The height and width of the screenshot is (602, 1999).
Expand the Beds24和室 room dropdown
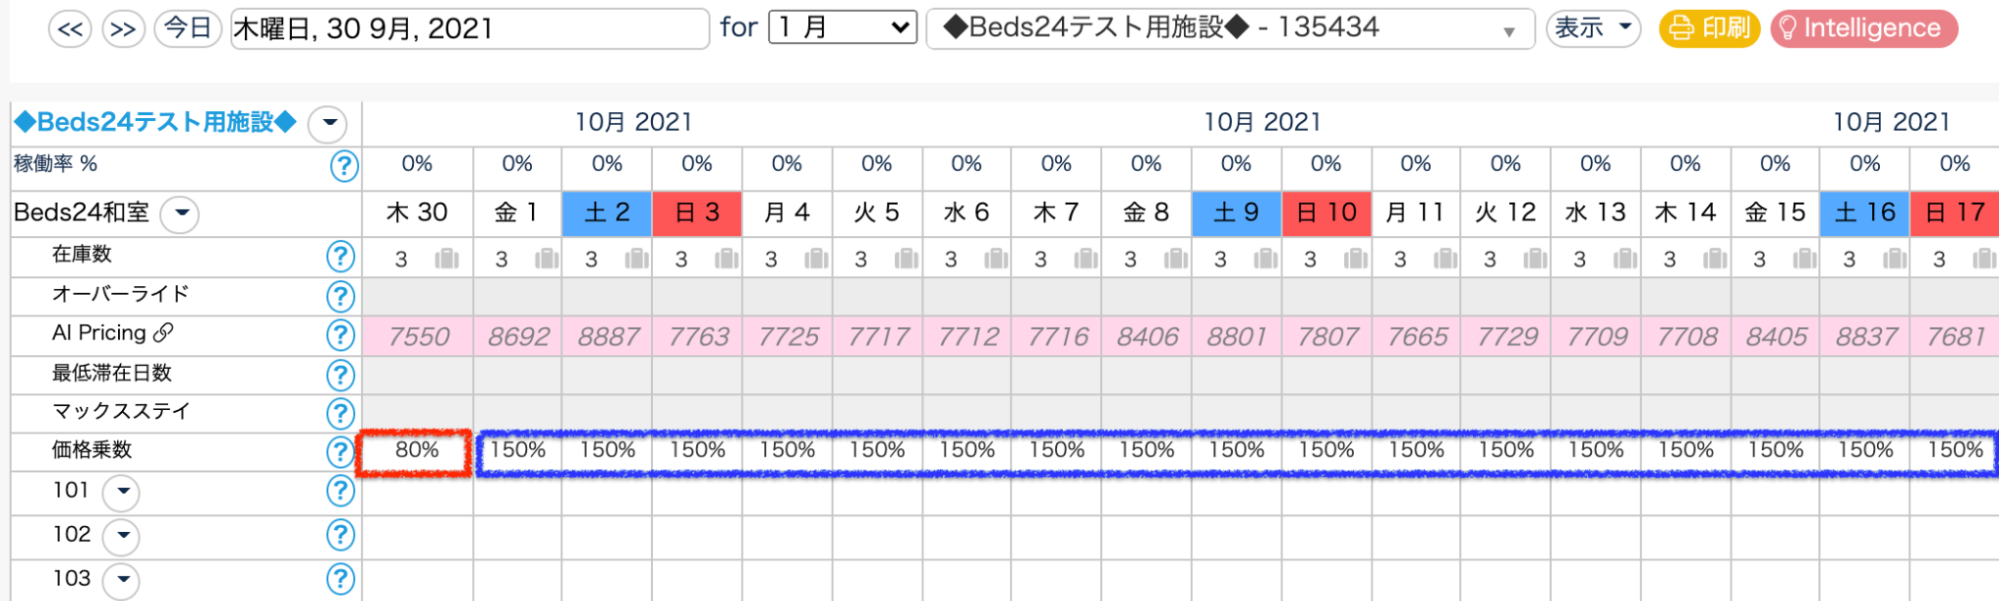click(181, 214)
